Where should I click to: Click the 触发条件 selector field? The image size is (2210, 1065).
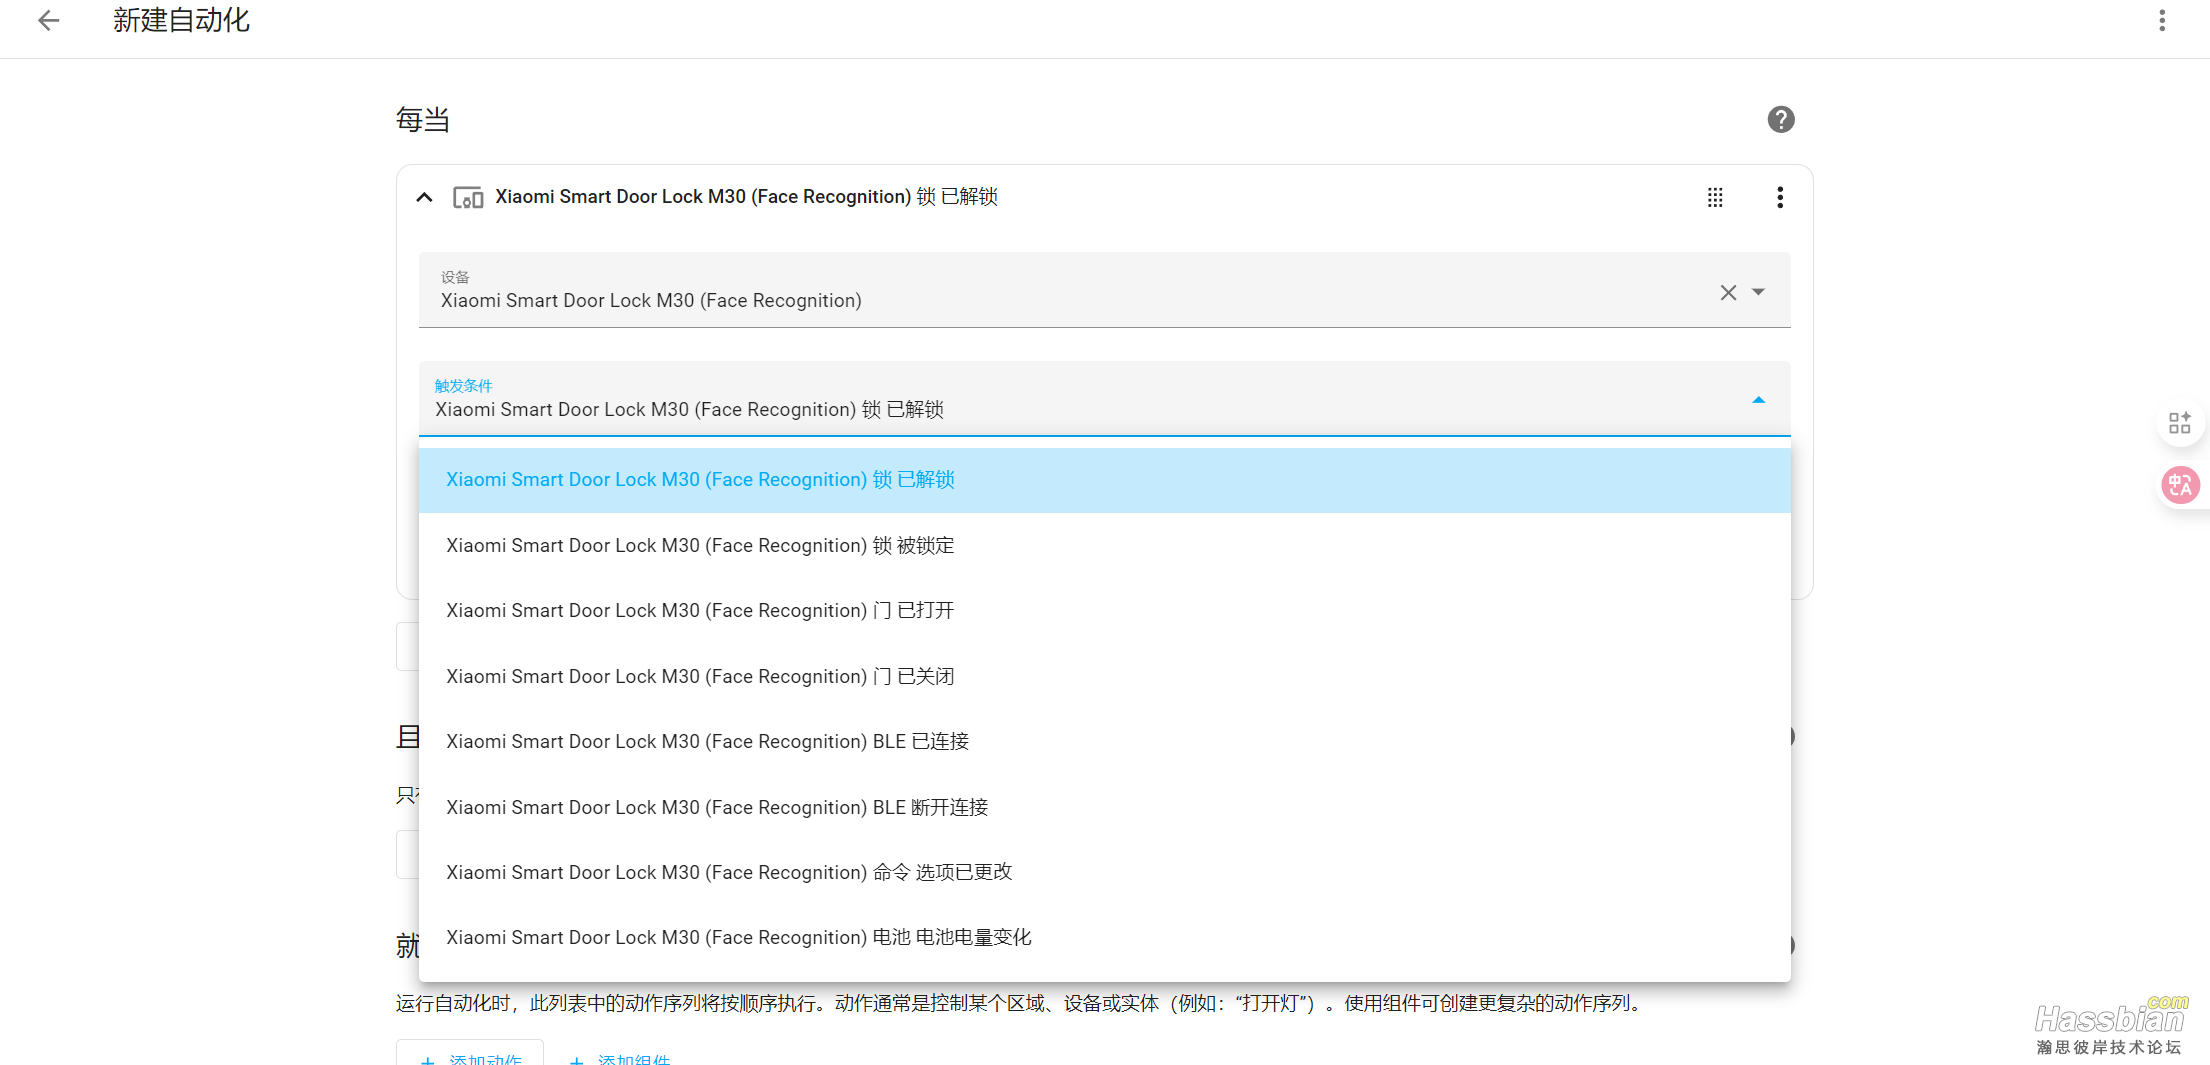tap(1104, 399)
